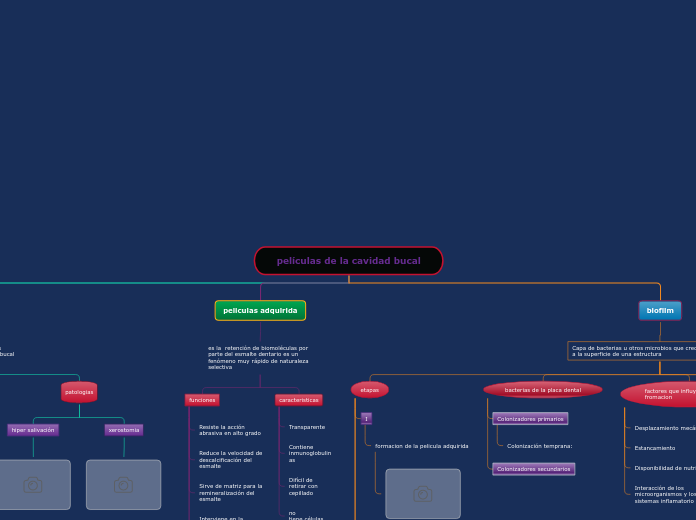Select 'Desplazamiento' factor text

tap(665, 428)
